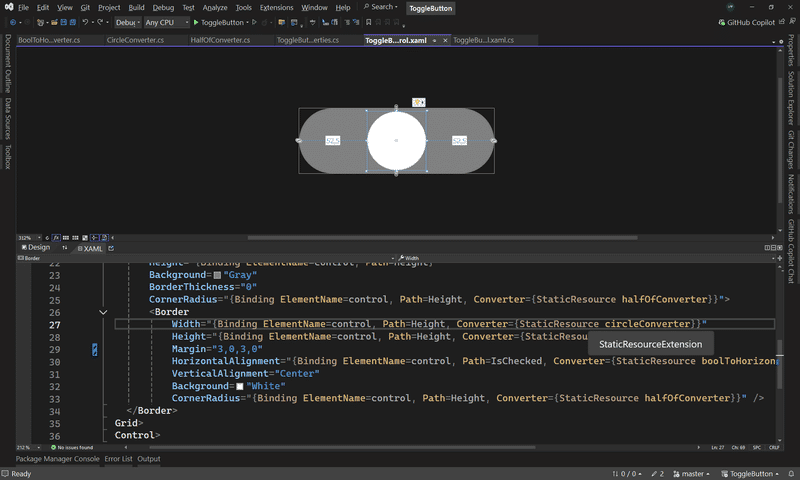Click the Open File folder icon
Screen dimensions: 800x480
(x=54, y=22)
